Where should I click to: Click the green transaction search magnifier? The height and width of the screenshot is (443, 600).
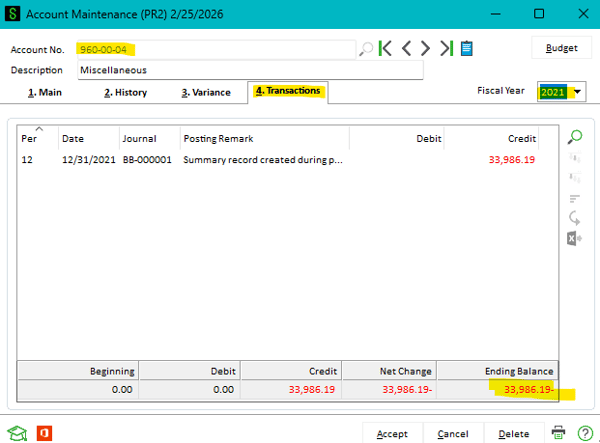[x=575, y=137]
